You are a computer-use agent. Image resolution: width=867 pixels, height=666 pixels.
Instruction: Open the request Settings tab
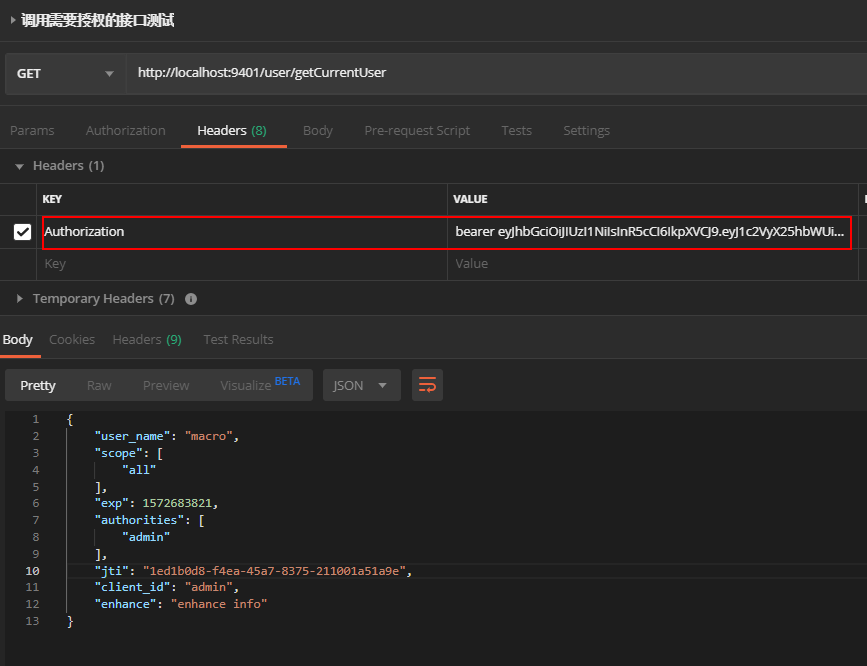point(586,131)
